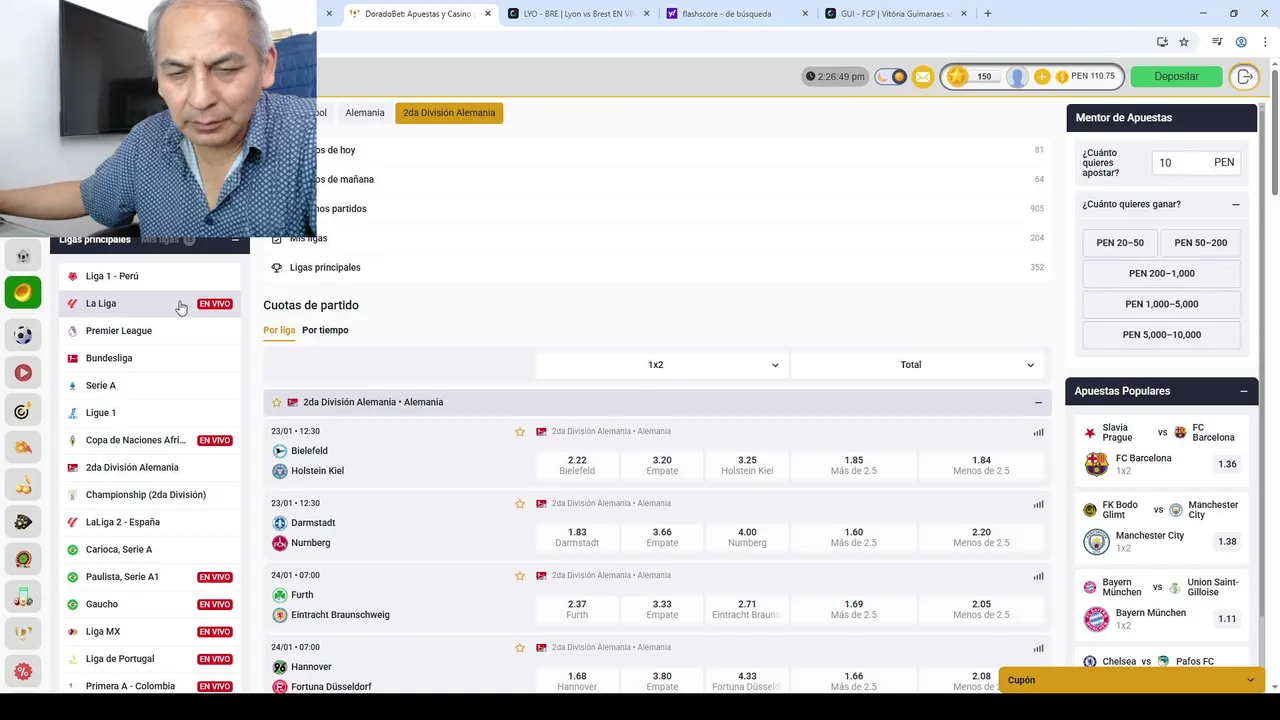1280x720 pixels.
Task: Open statistics icon for Furth match
Action: [1038, 576]
